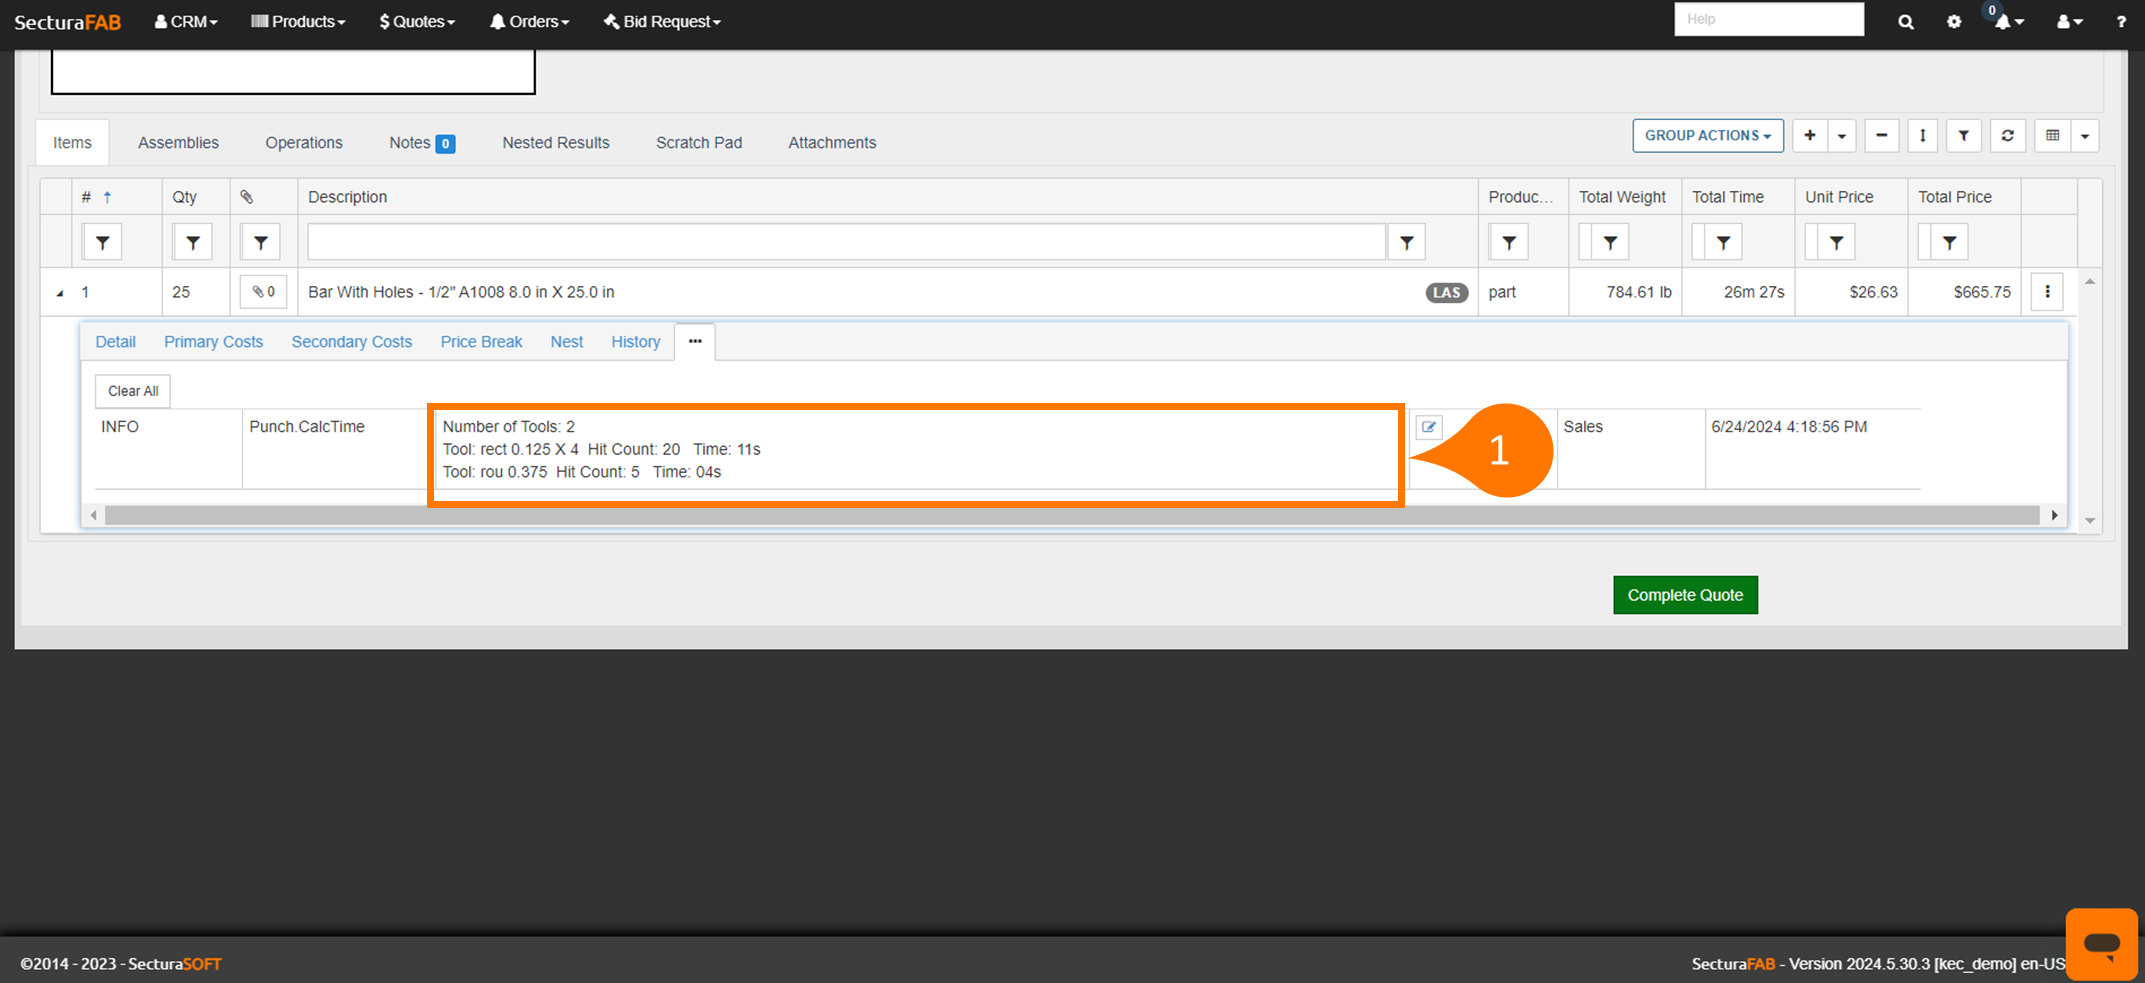Click the minus remove item icon
The image size is (2145, 983).
click(x=1881, y=136)
